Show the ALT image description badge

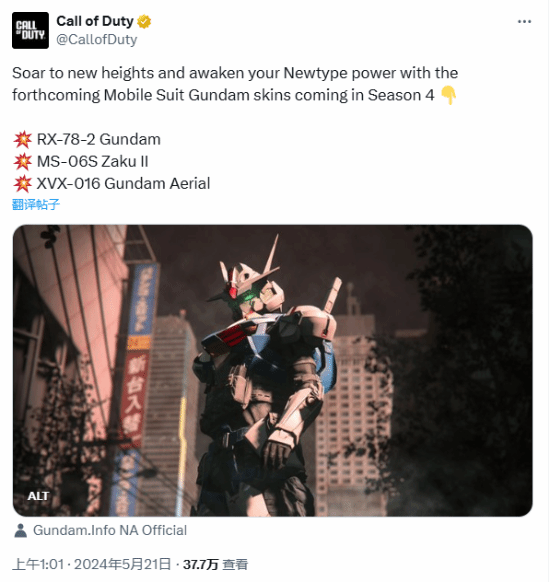point(38,496)
